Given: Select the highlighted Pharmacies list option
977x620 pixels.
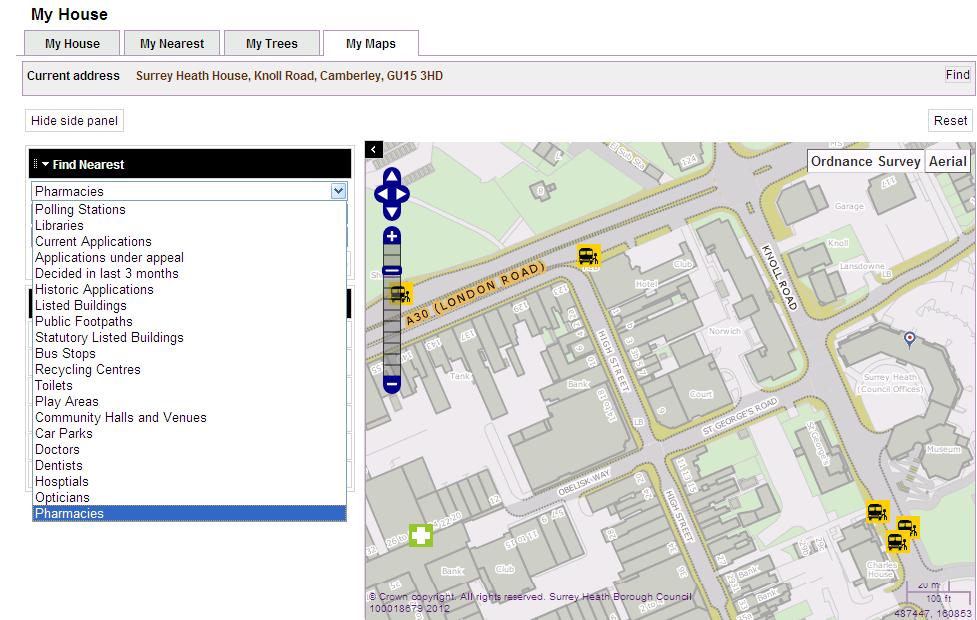Looking at the screenshot, I should (189, 513).
